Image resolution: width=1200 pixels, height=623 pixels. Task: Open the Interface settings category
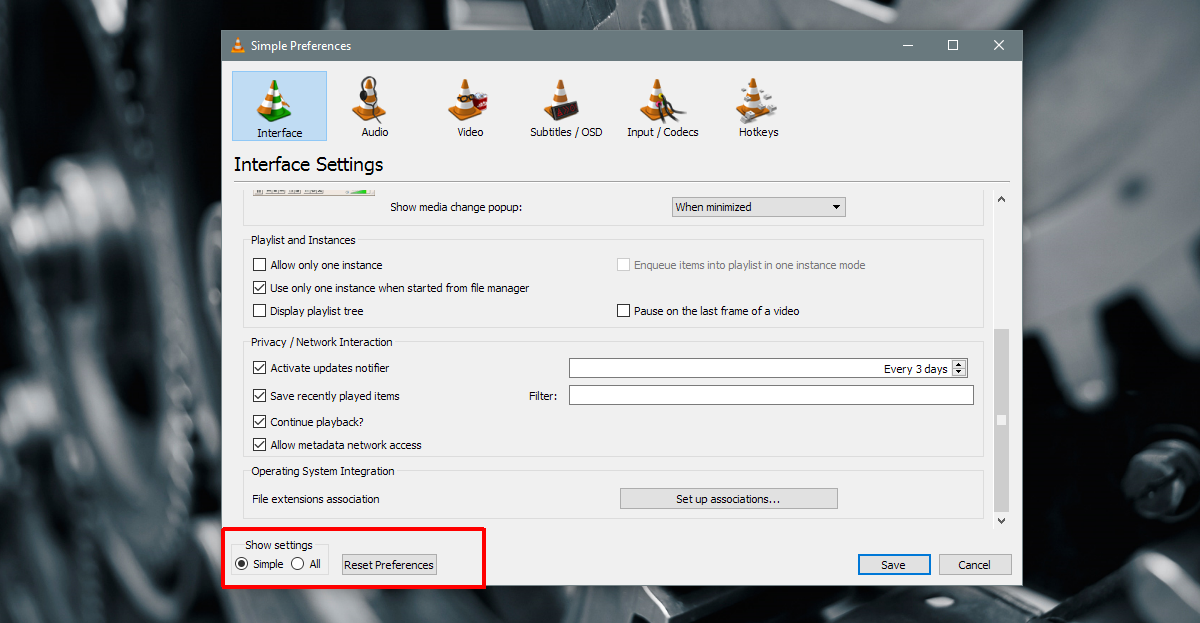click(x=279, y=106)
